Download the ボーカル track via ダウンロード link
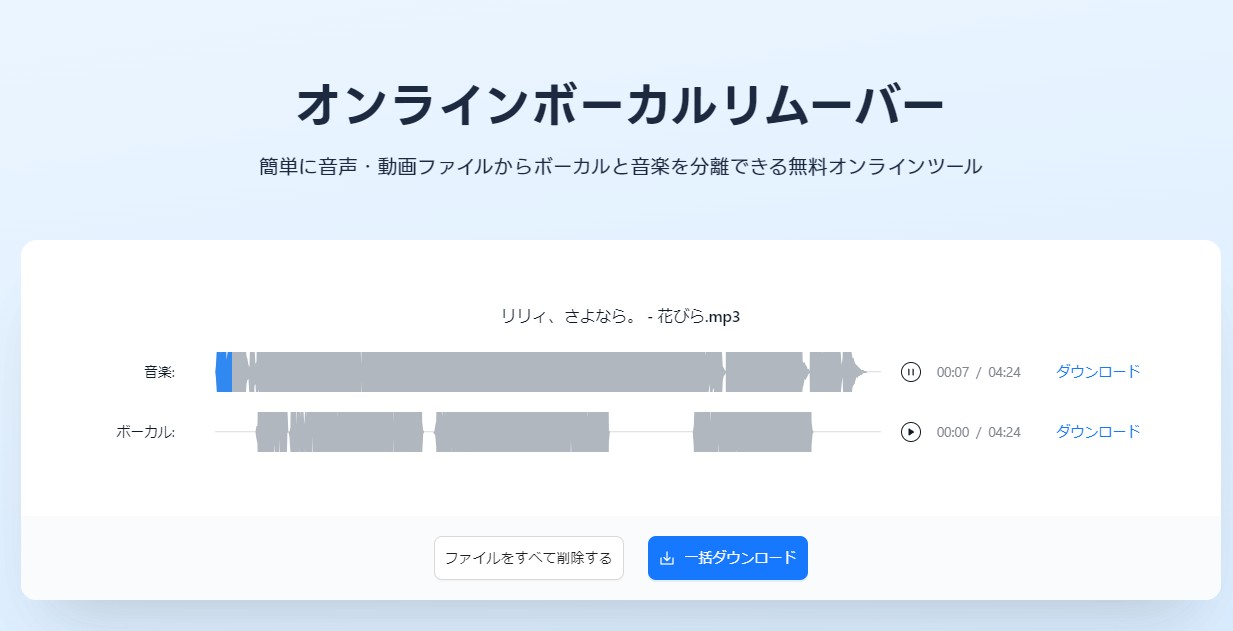 click(1097, 432)
